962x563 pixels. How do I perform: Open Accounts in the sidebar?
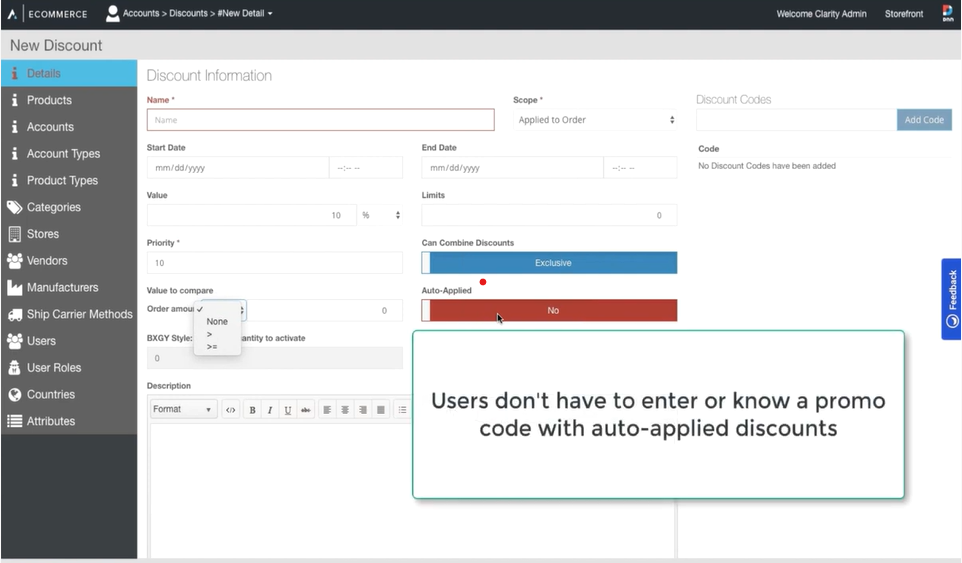pos(69,127)
